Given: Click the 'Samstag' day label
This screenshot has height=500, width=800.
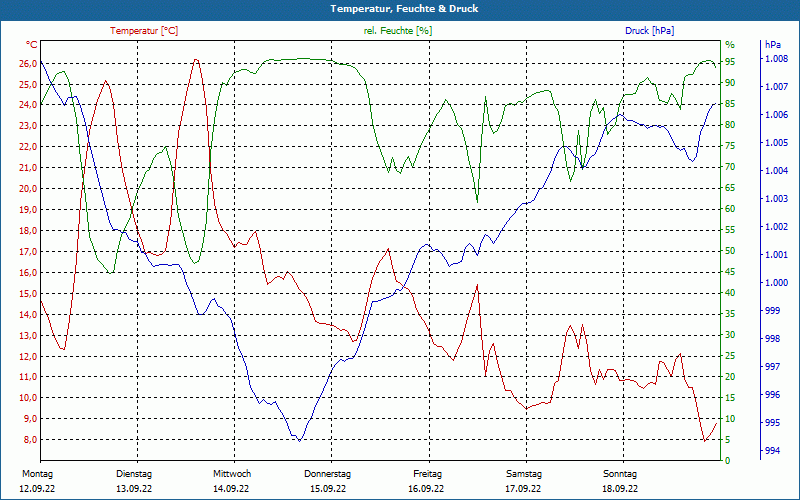Looking at the screenshot, I should click(524, 474).
